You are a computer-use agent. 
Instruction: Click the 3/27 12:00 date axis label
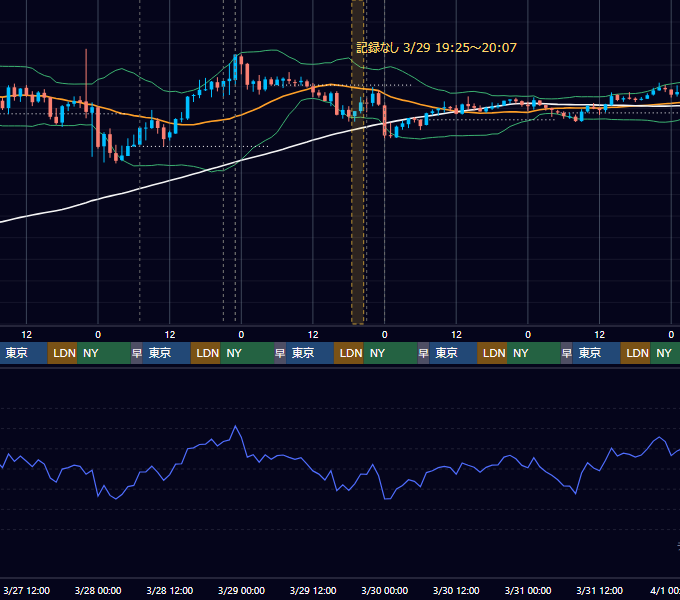pos(26,590)
